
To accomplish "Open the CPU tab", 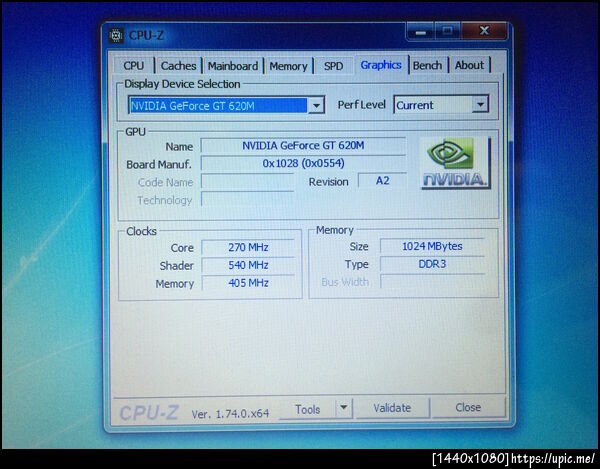I will [134, 65].
